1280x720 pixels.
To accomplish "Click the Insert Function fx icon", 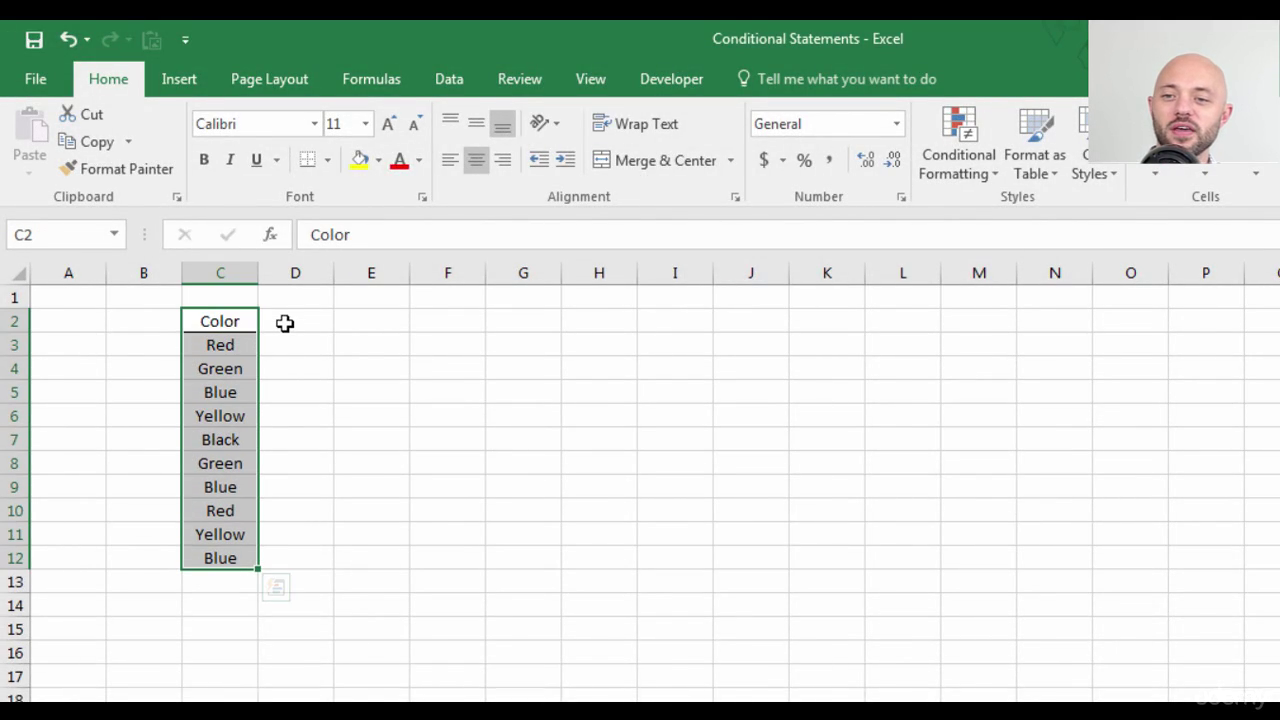I will tap(269, 234).
